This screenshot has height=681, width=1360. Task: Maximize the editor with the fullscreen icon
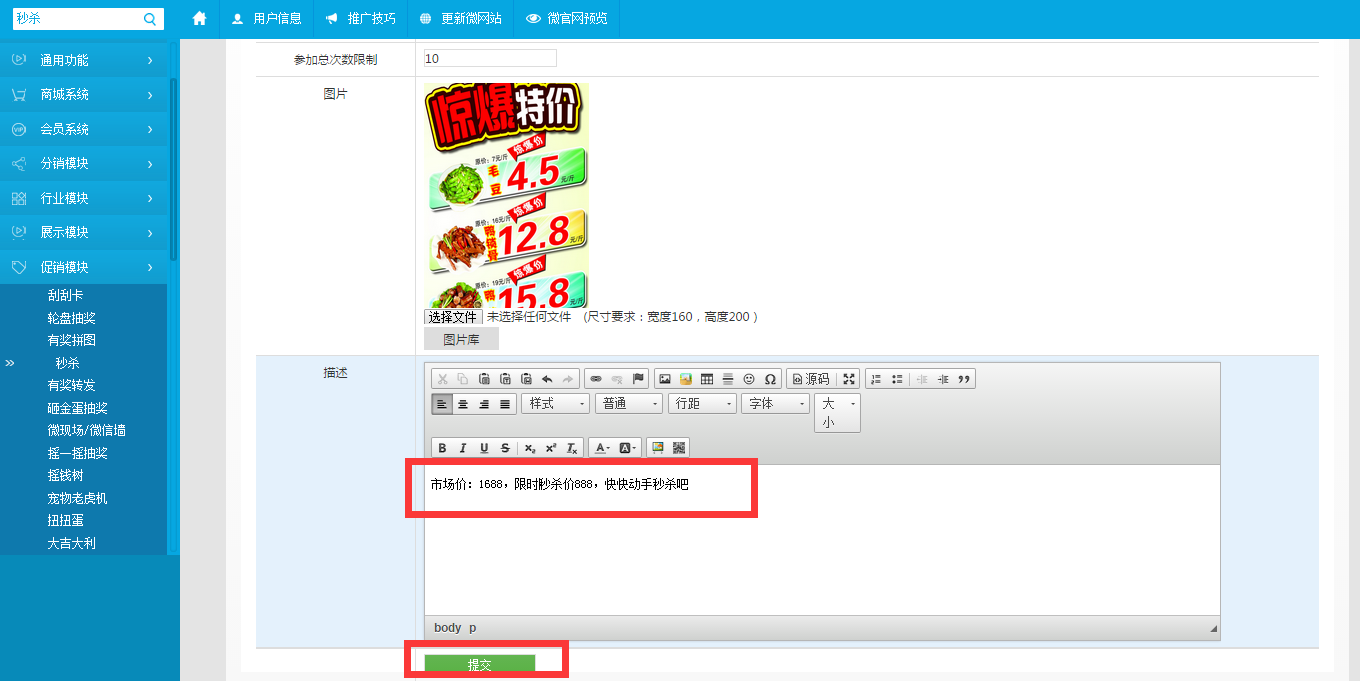849,379
